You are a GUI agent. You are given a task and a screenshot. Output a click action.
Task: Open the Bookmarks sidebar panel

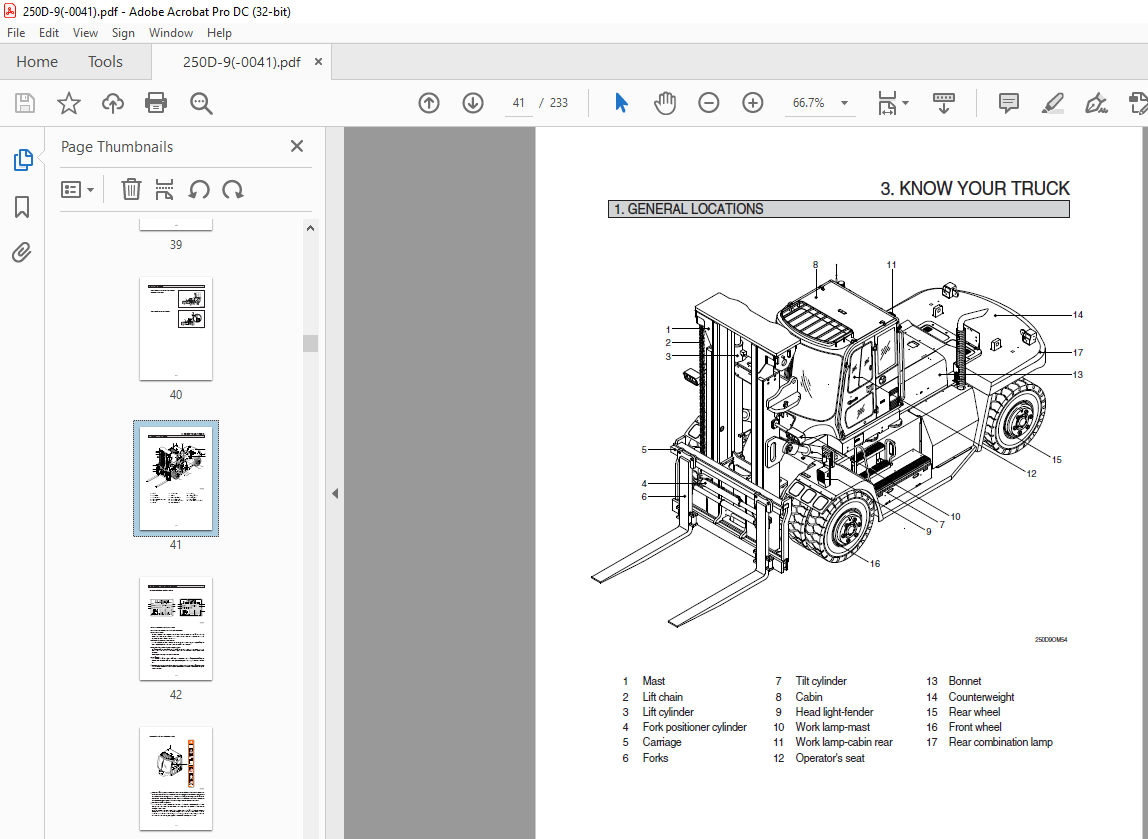[22, 206]
